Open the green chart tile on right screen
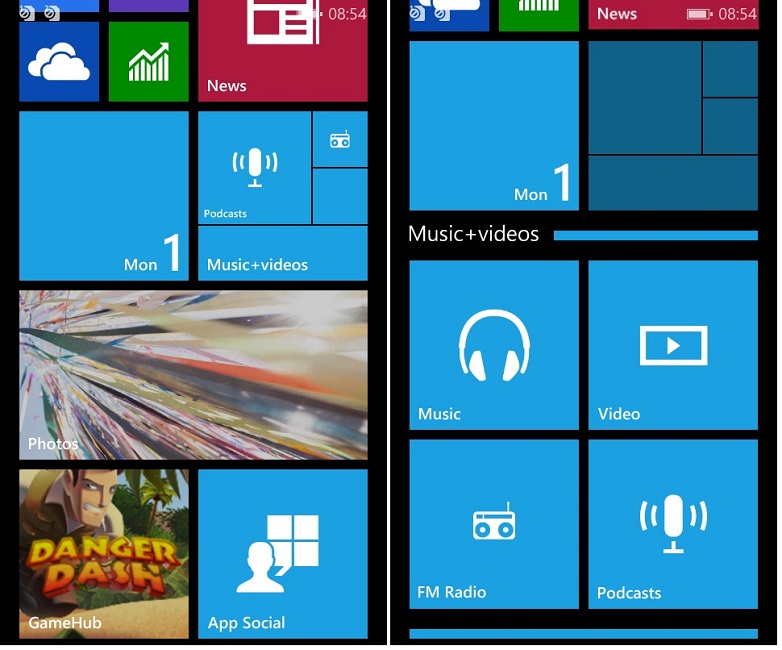Image resolution: width=782 pixels, height=650 pixels. point(539,15)
